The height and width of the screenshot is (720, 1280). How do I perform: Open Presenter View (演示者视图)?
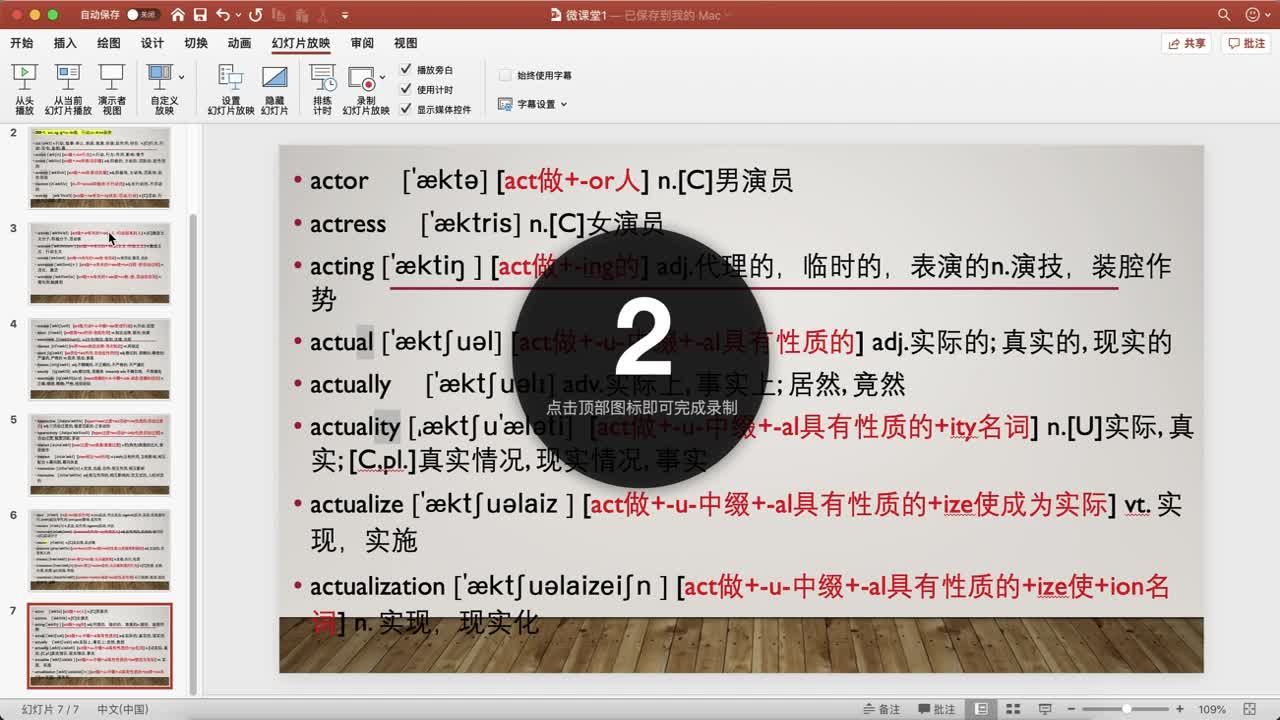[x=111, y=89]
